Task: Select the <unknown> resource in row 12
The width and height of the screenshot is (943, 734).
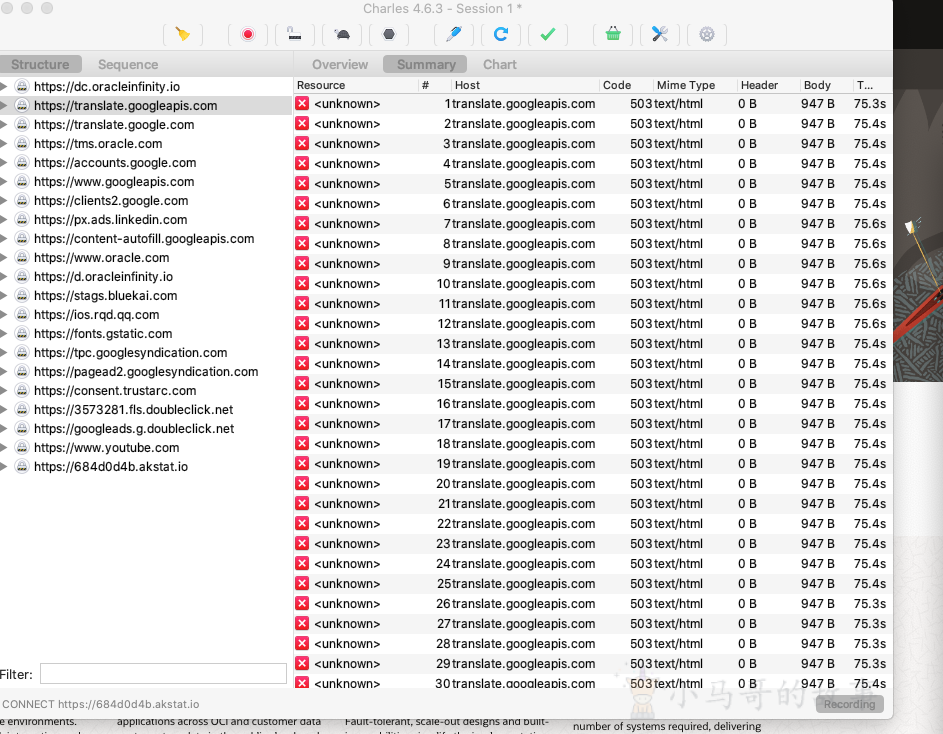Action: 347,324
